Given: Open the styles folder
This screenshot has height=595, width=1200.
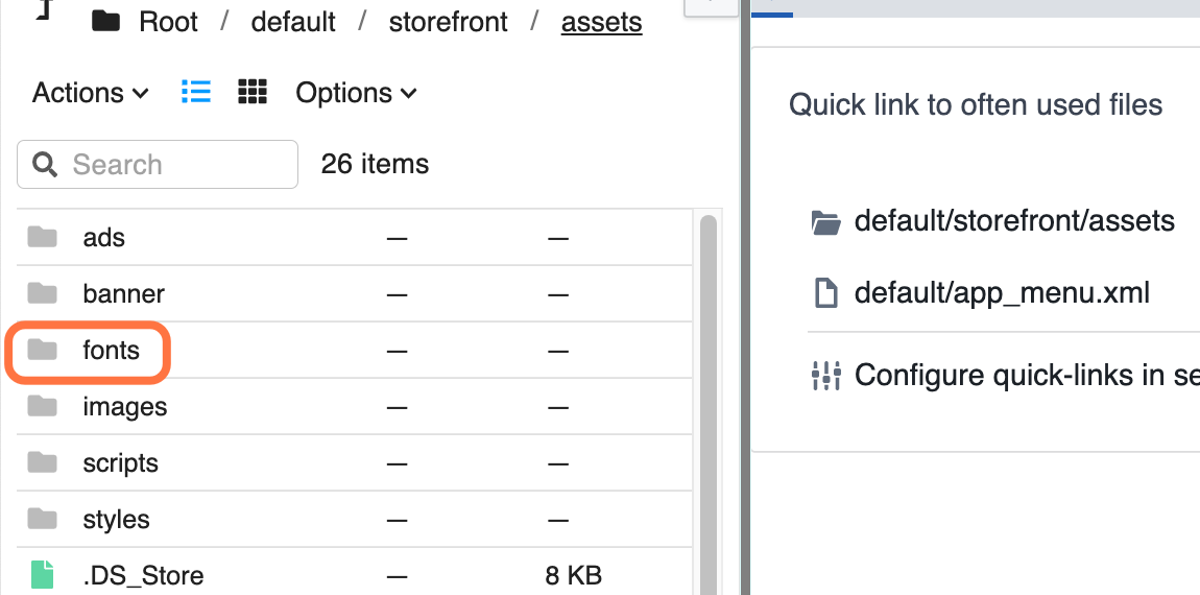Looking at the screenshot, I should pyautogui.click(x=116, y=519).
